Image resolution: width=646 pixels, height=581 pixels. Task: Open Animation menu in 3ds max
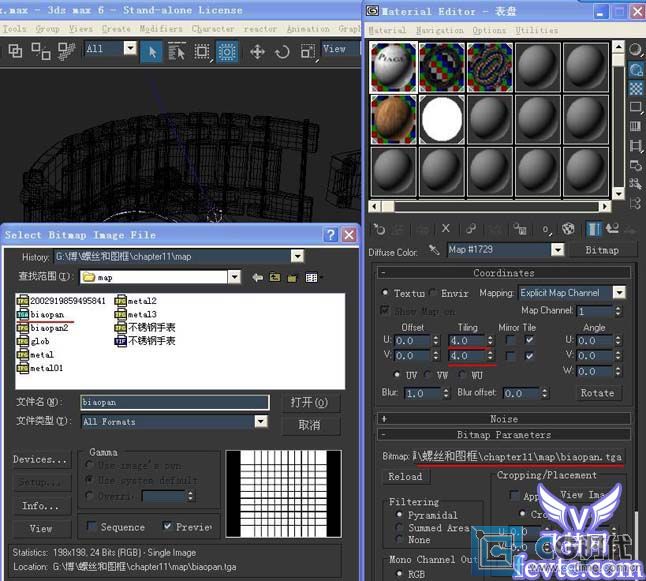[308, 28]
